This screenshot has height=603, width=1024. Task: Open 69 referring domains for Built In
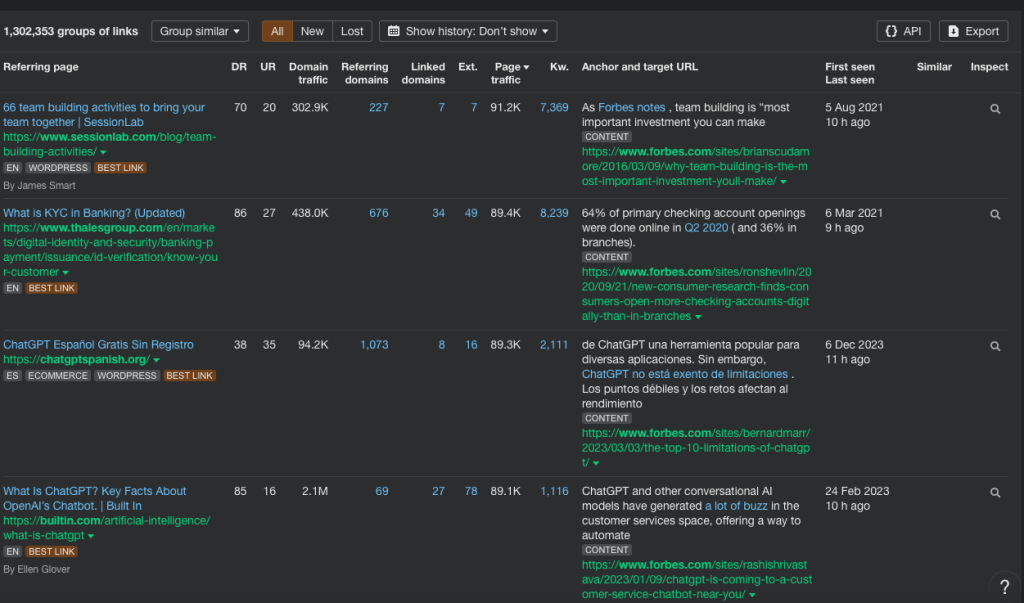coord(382,491)
